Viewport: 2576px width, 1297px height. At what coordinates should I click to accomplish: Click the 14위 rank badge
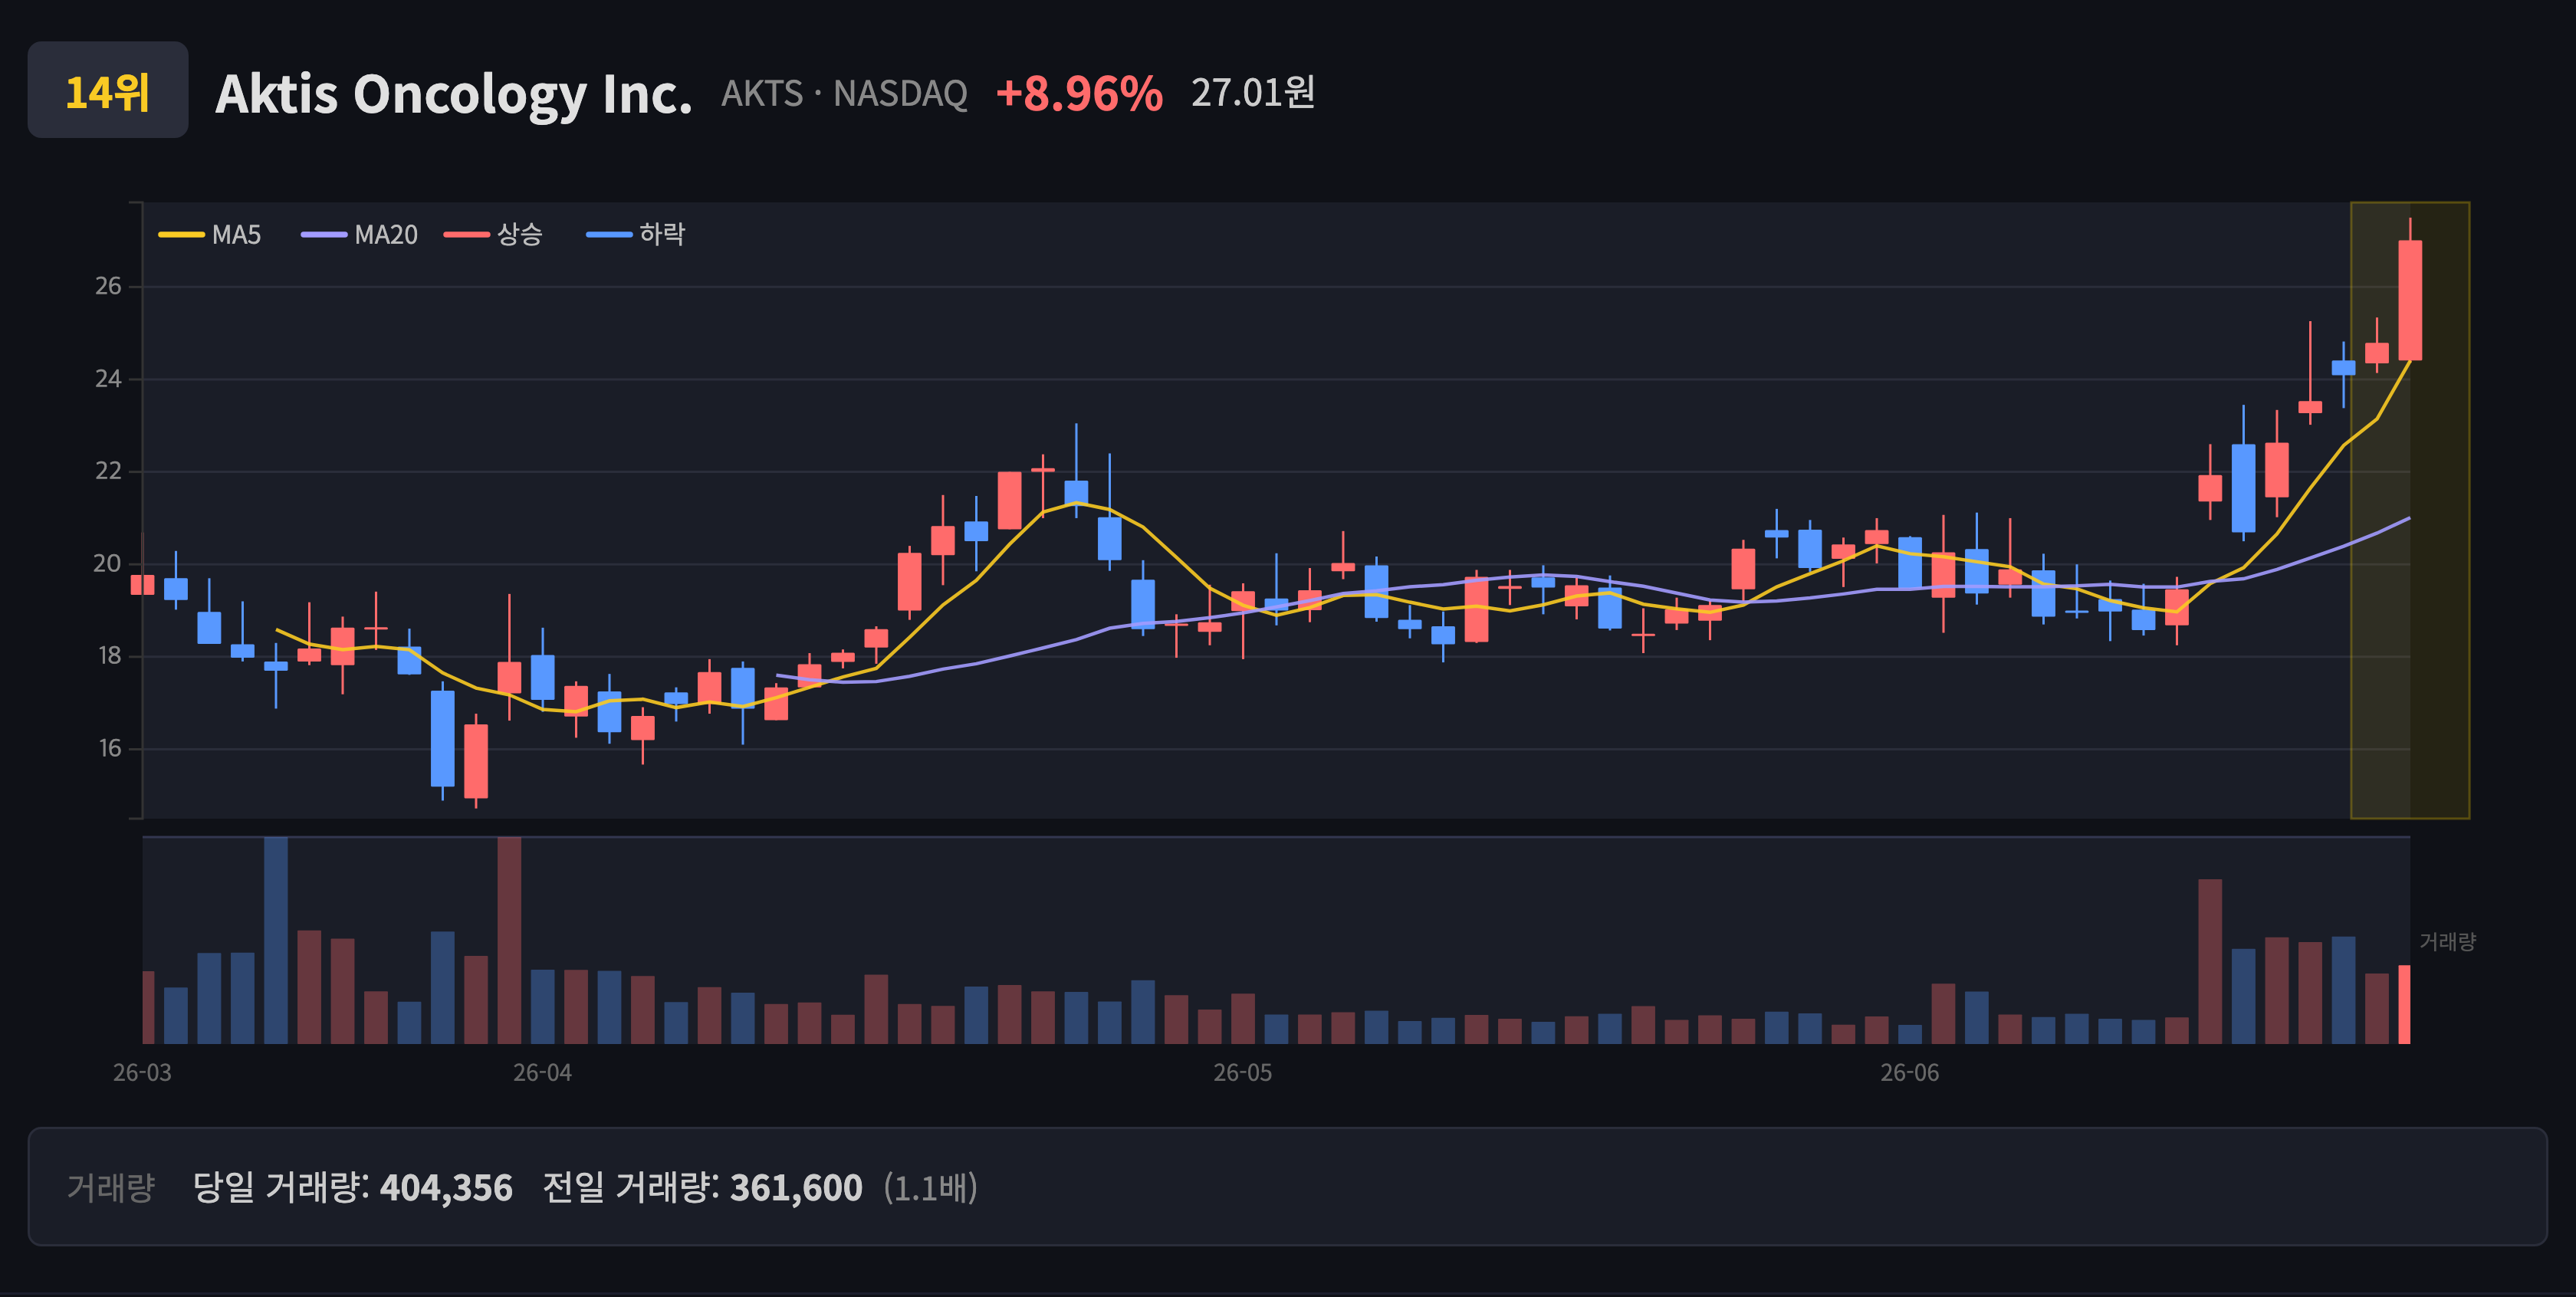(108, 91)
